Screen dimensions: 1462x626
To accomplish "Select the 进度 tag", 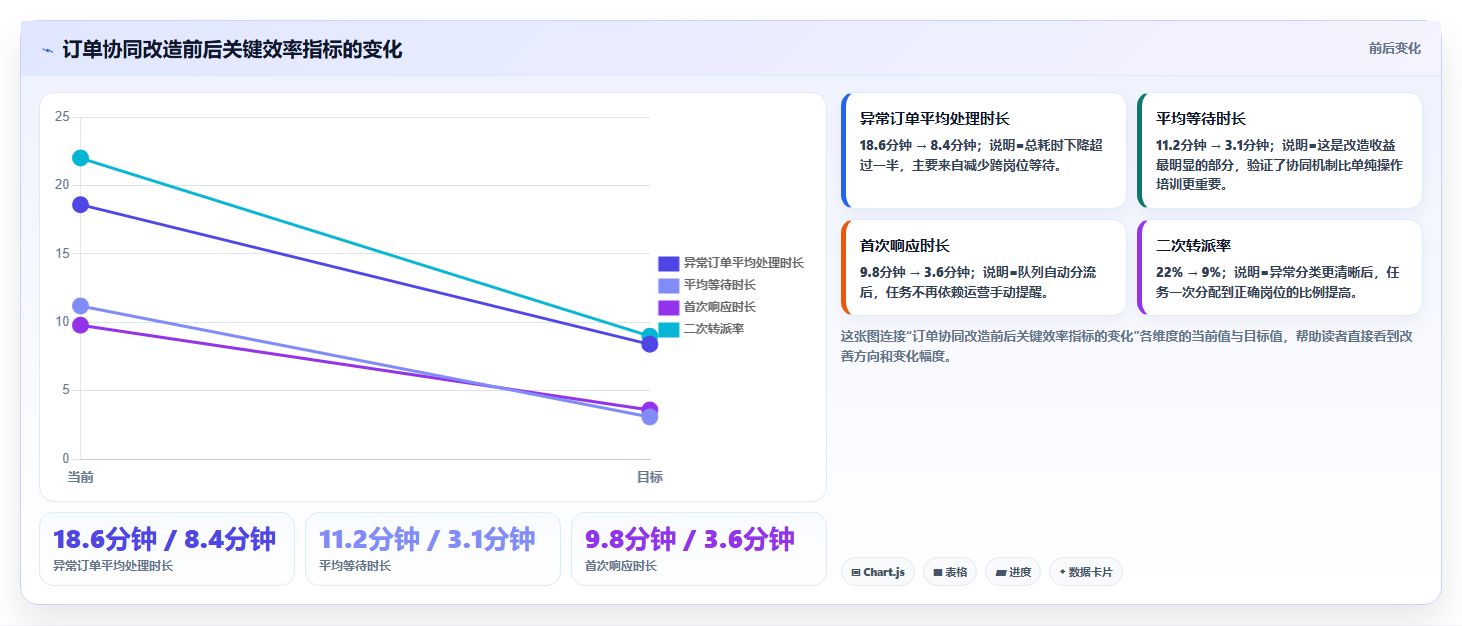I will [1013, 572].
